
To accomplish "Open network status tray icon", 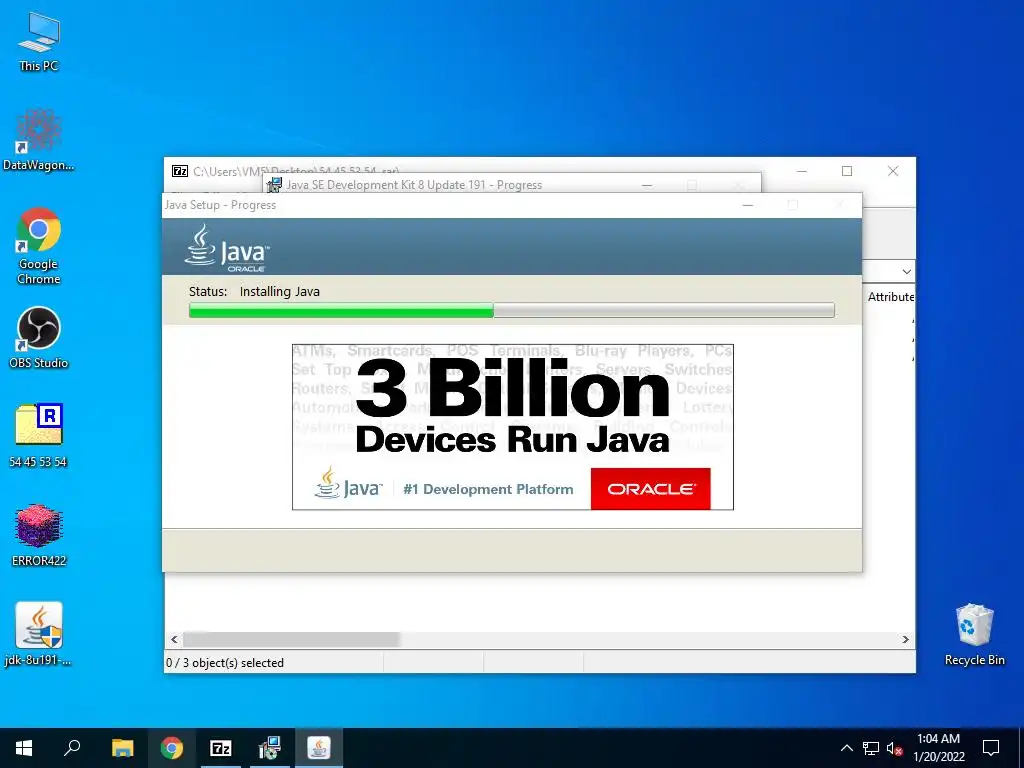I will click(871, 748).
